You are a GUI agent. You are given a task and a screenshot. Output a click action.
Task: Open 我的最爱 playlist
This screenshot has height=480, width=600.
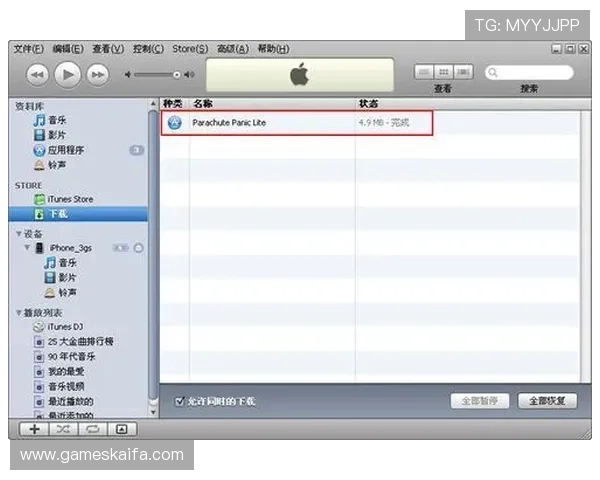(x=59, y=372)
